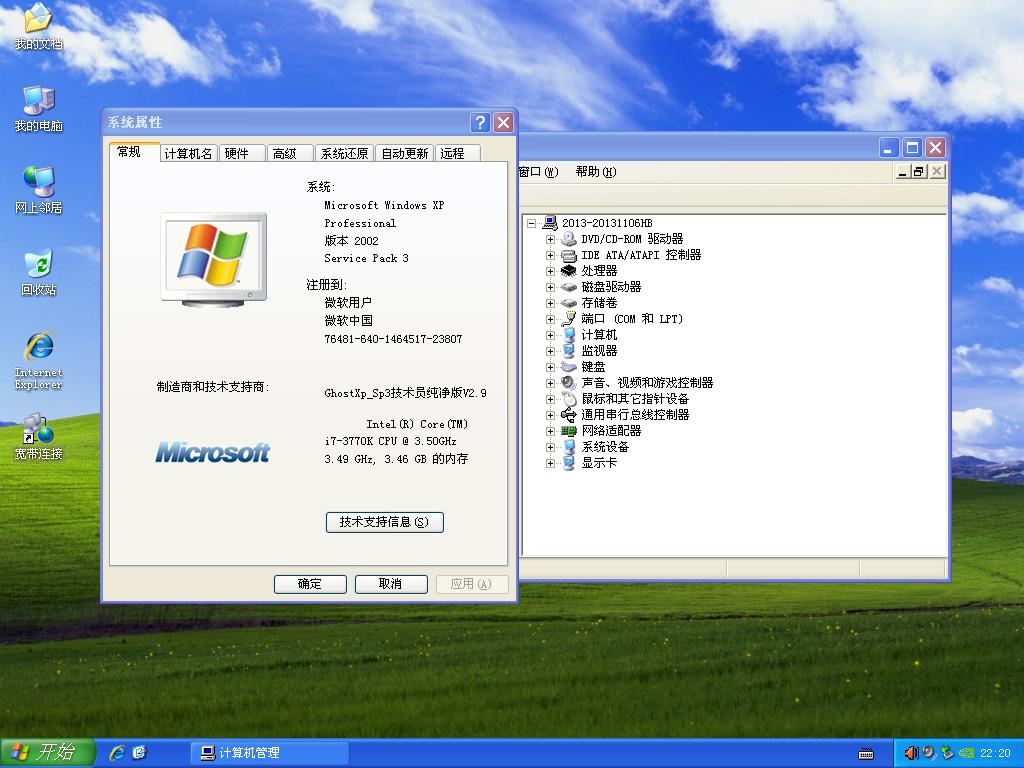This screenshot has width=1024, height=768.
Task: Click the safely remove hardware tray icon
Action: [948, 753]
